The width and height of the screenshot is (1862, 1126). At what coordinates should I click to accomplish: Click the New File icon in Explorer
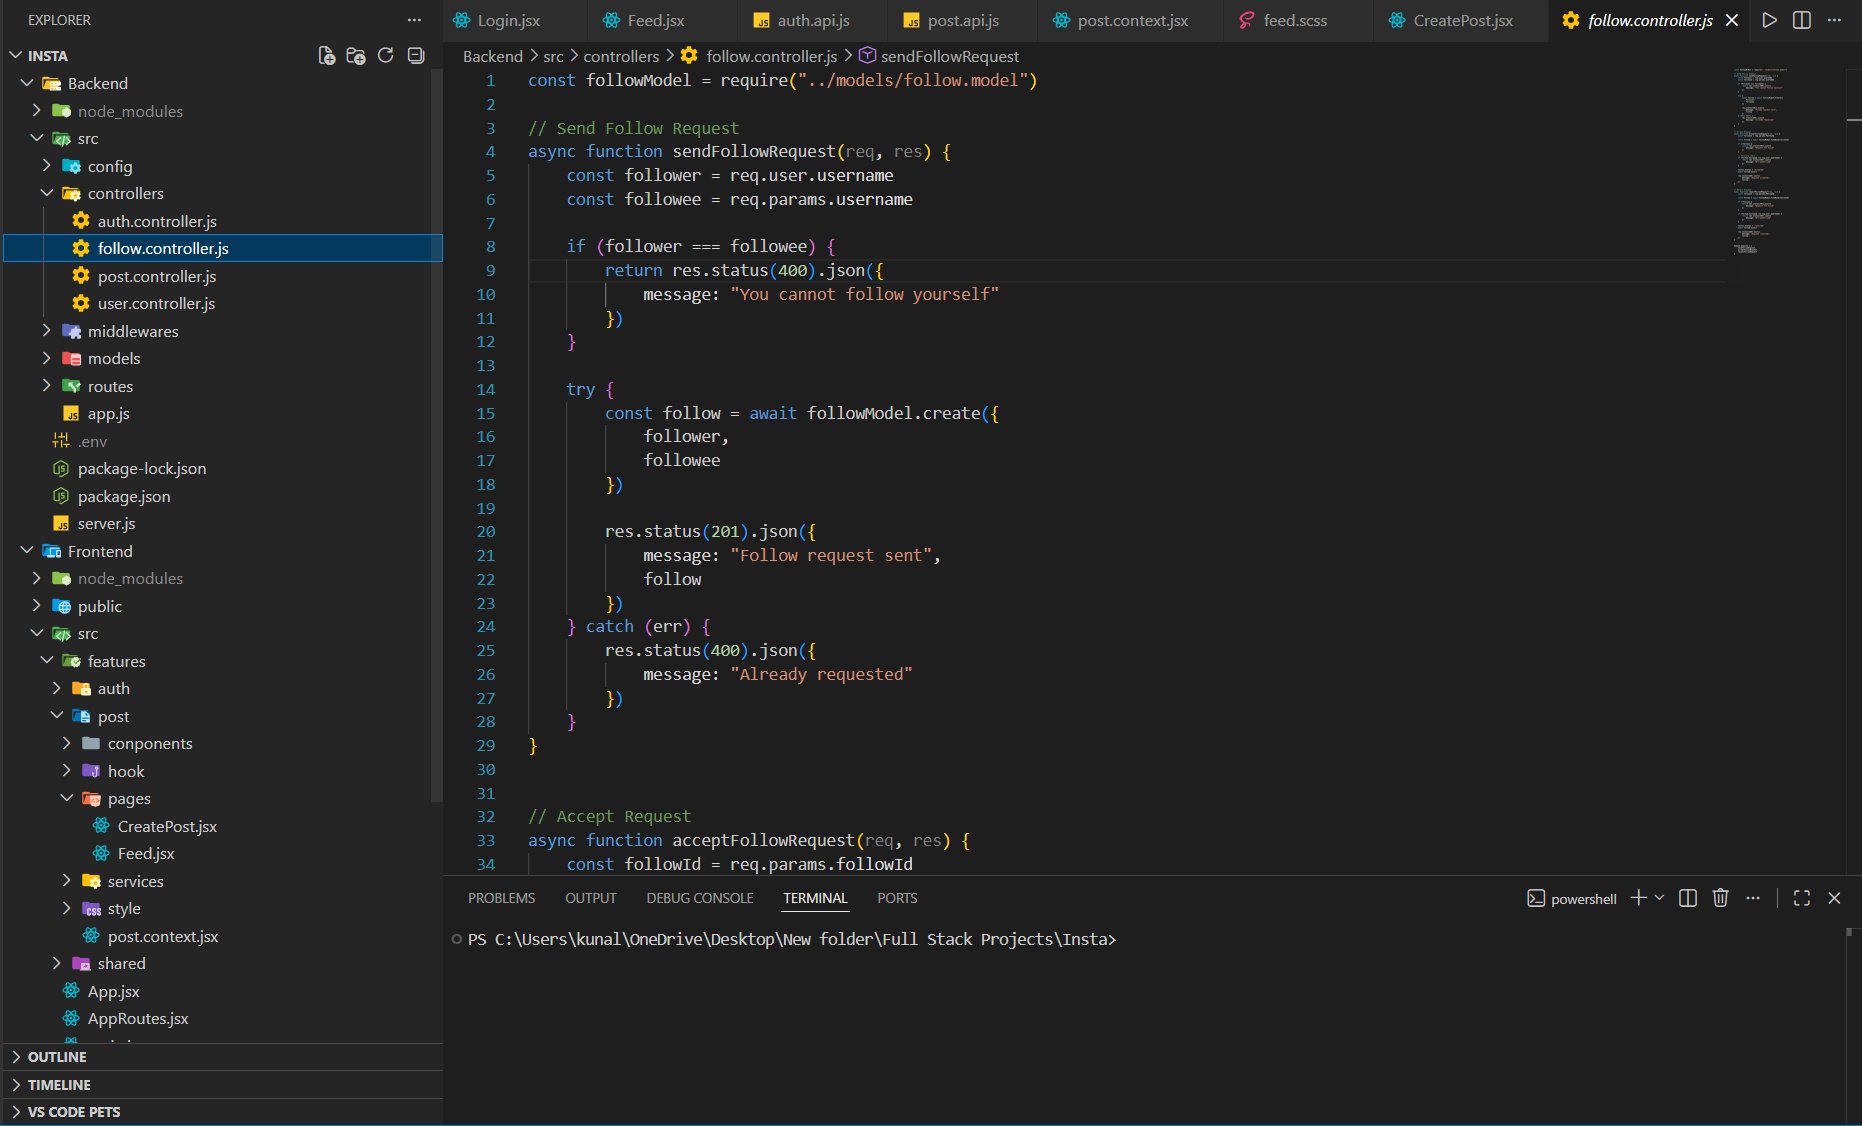click(326, 56)
